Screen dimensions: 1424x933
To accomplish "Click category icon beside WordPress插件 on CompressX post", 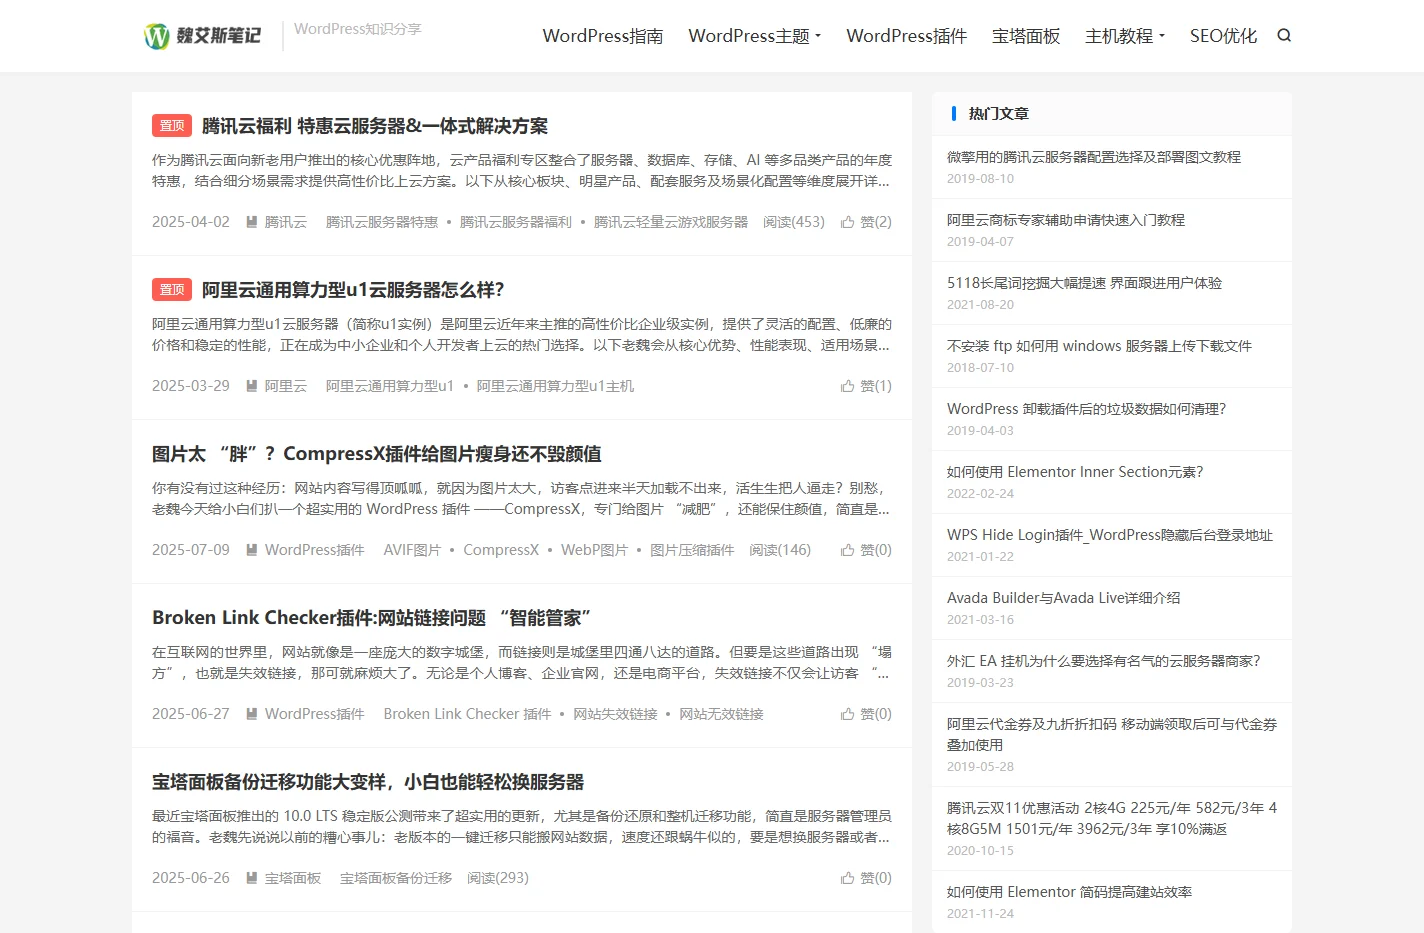I will point(252,550).
